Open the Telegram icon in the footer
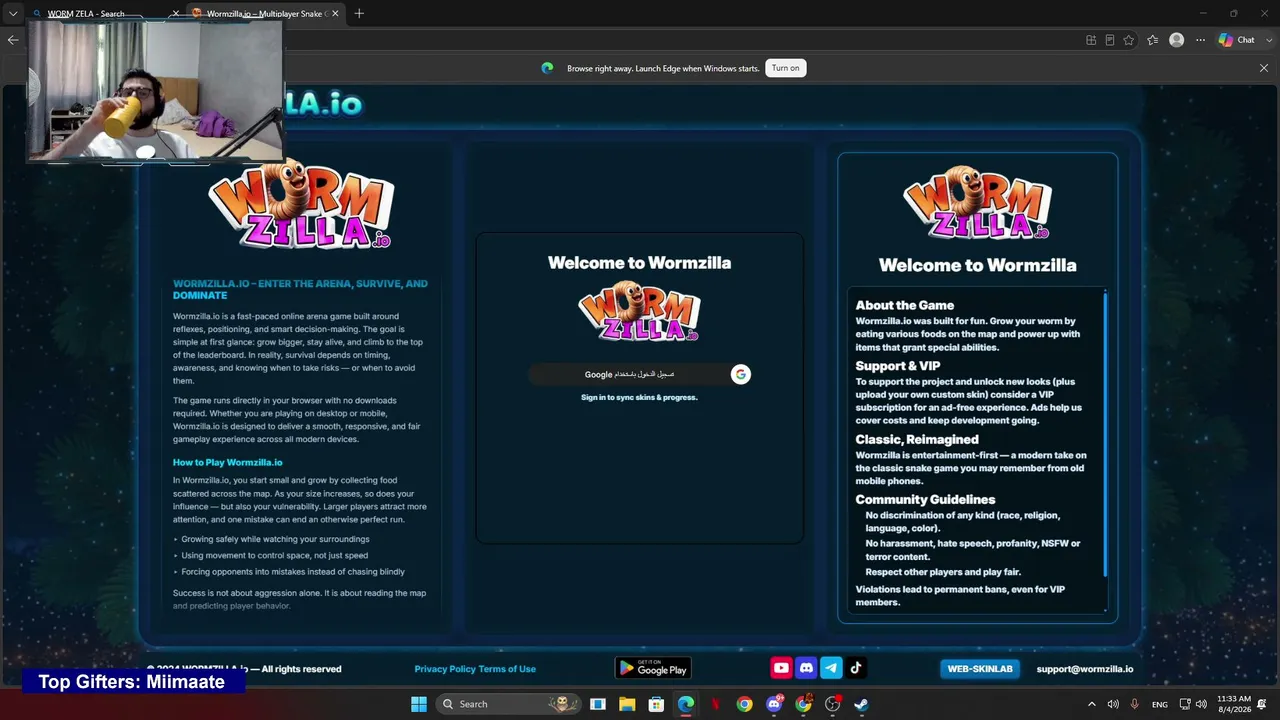Viewport: 1280px width, 720px height. point(831,668)
